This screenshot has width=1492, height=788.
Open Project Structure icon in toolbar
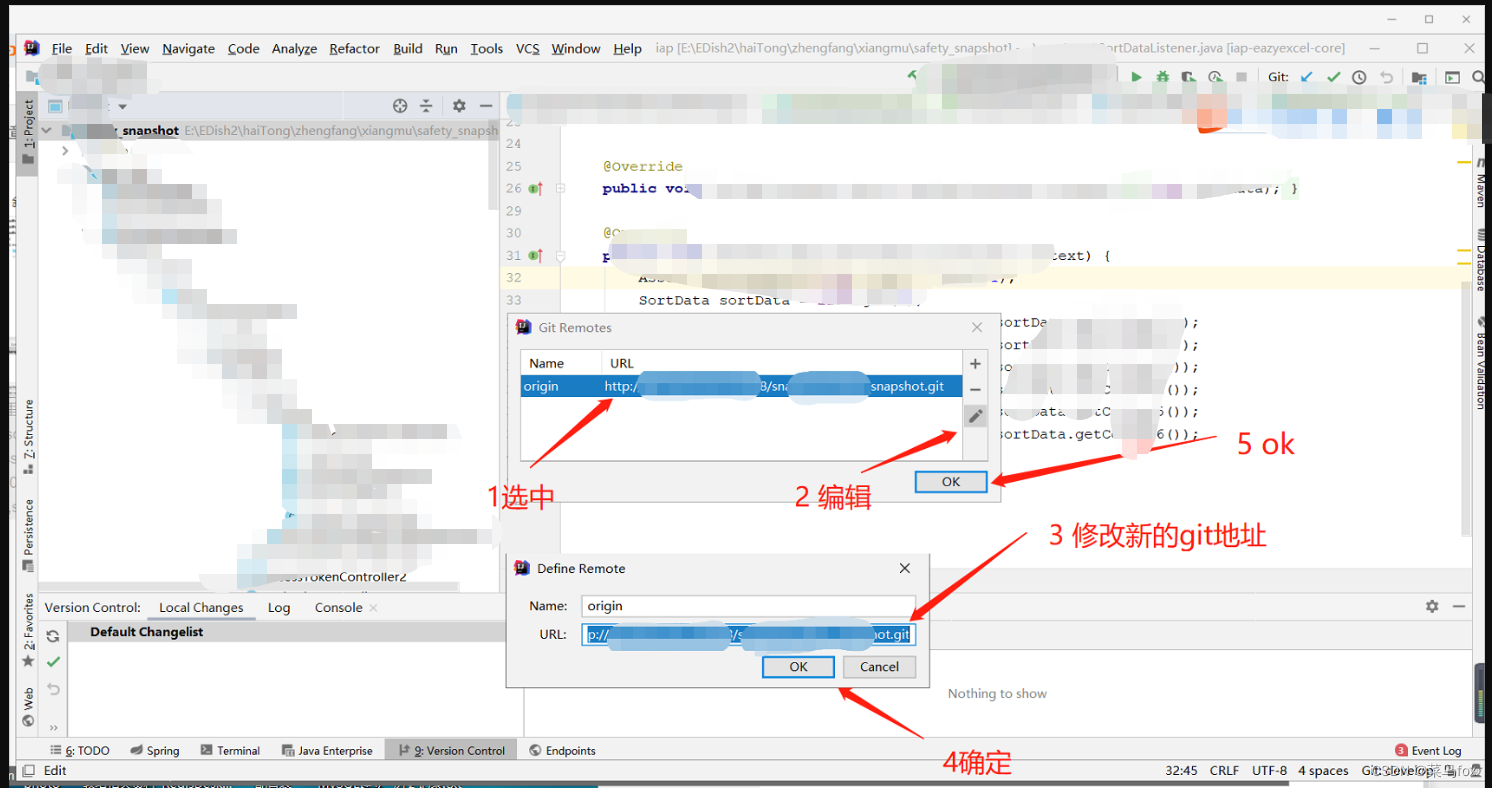click(x=1419, y=77)
